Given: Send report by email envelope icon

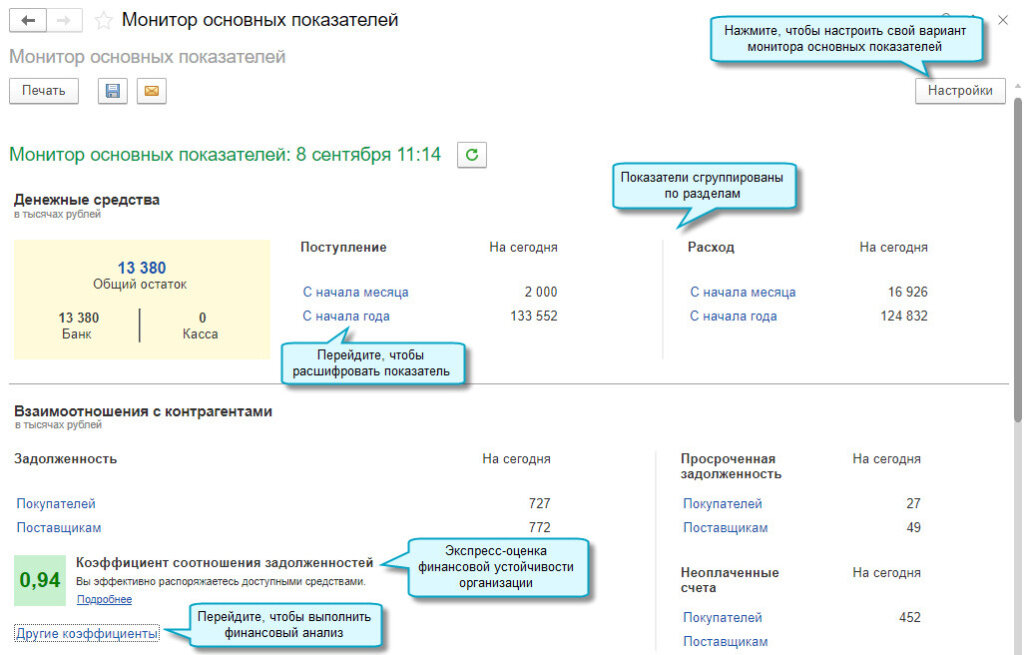Looking at the screenshot, I should pos(152,91).
